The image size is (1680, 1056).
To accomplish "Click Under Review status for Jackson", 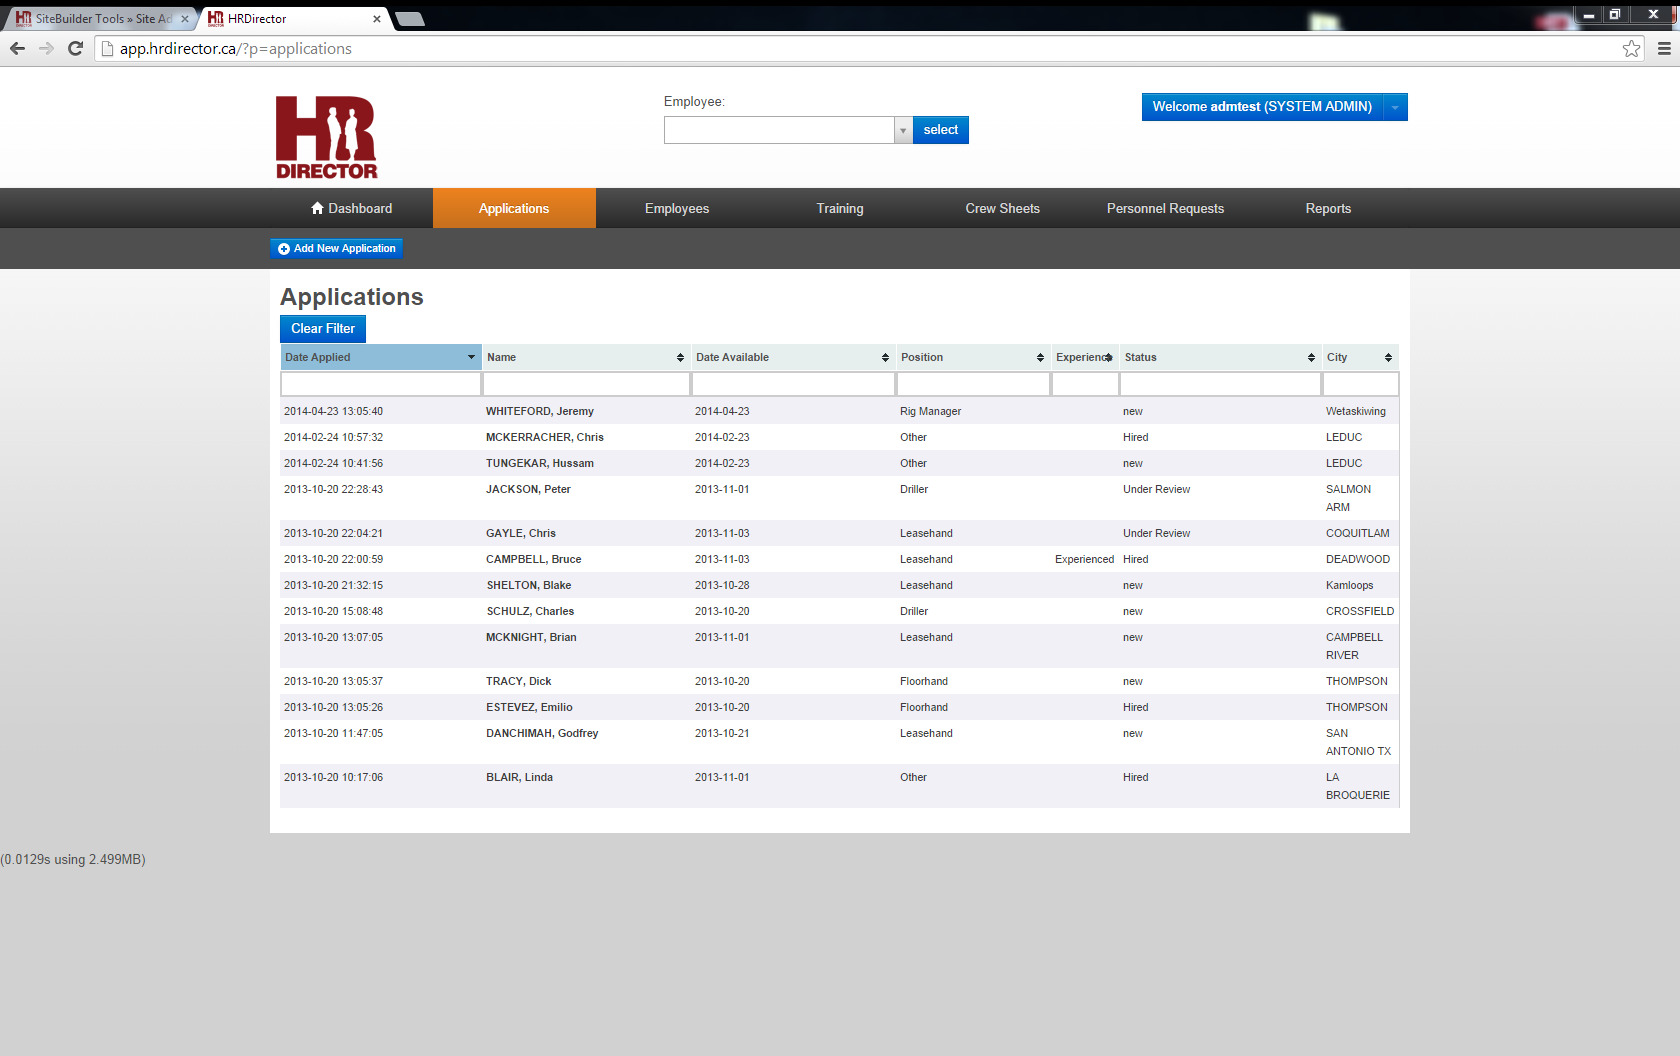I will tap(1156, 489).
